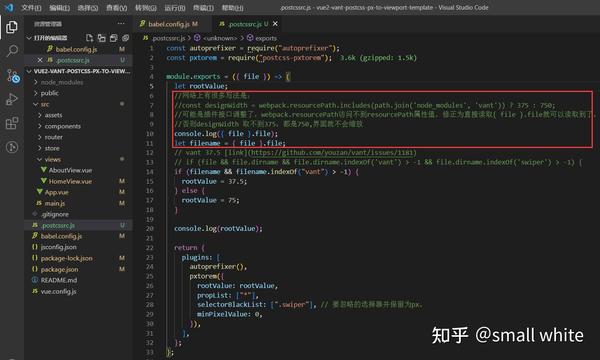Click close all editors icon
Viewport: 600px width, 360px height.
(126, 38)
